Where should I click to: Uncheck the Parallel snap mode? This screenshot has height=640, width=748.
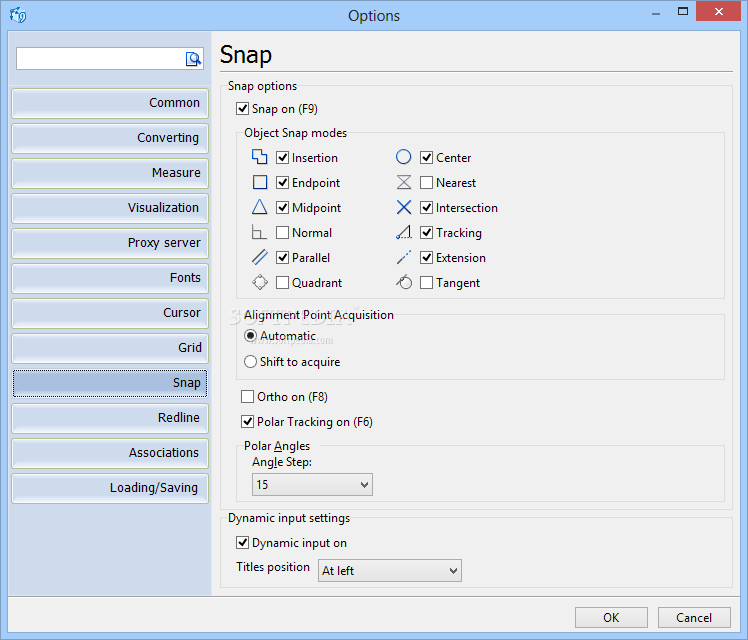(282, 258)
